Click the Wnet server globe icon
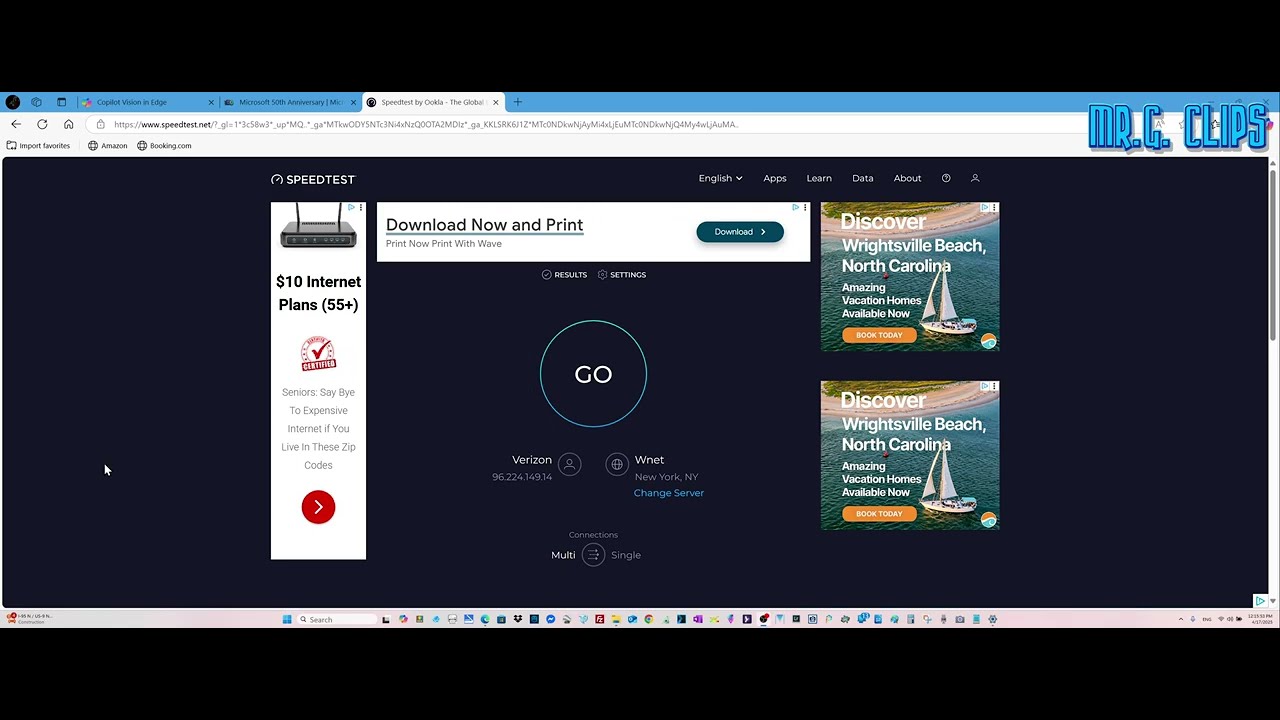The width and height of the screenshot is (1280, 720). tap(617, 464)
